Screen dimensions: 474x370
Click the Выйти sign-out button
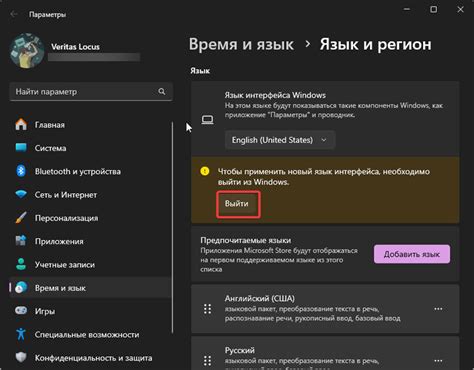click(x=238, y=204)
